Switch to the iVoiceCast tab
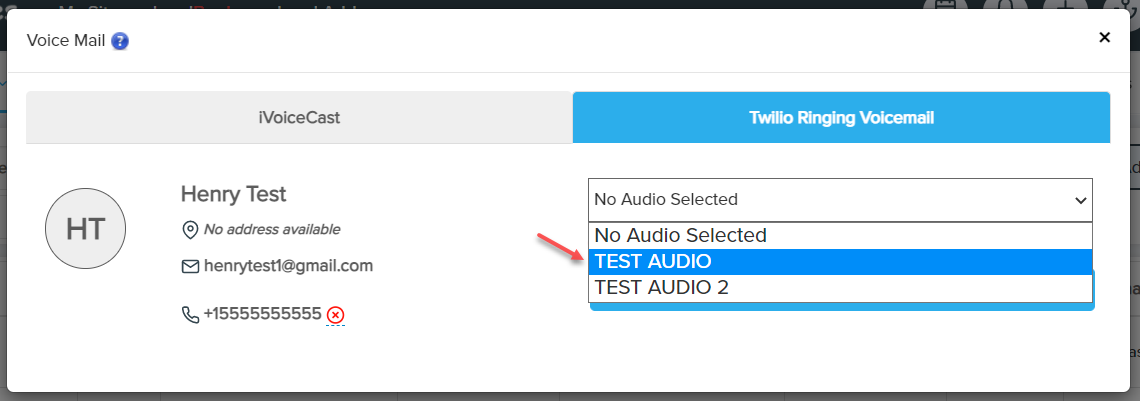 tap(299, 118)
